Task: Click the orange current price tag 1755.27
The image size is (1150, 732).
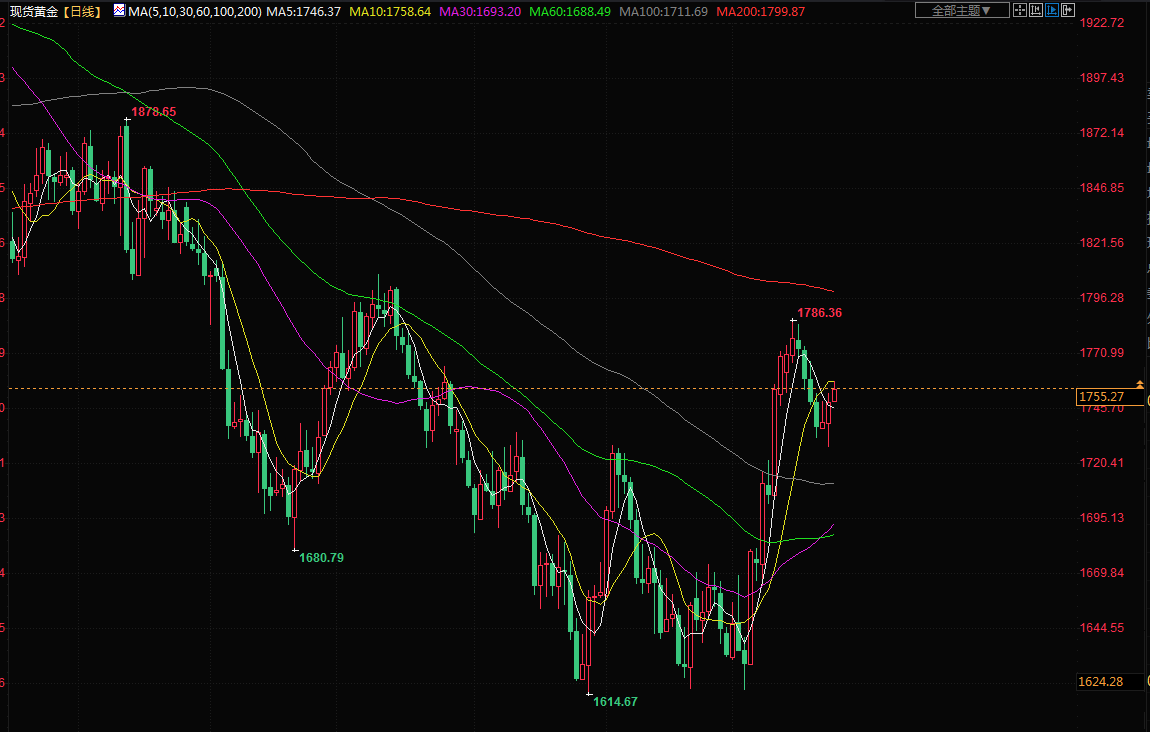Action: pos(1101,397)
